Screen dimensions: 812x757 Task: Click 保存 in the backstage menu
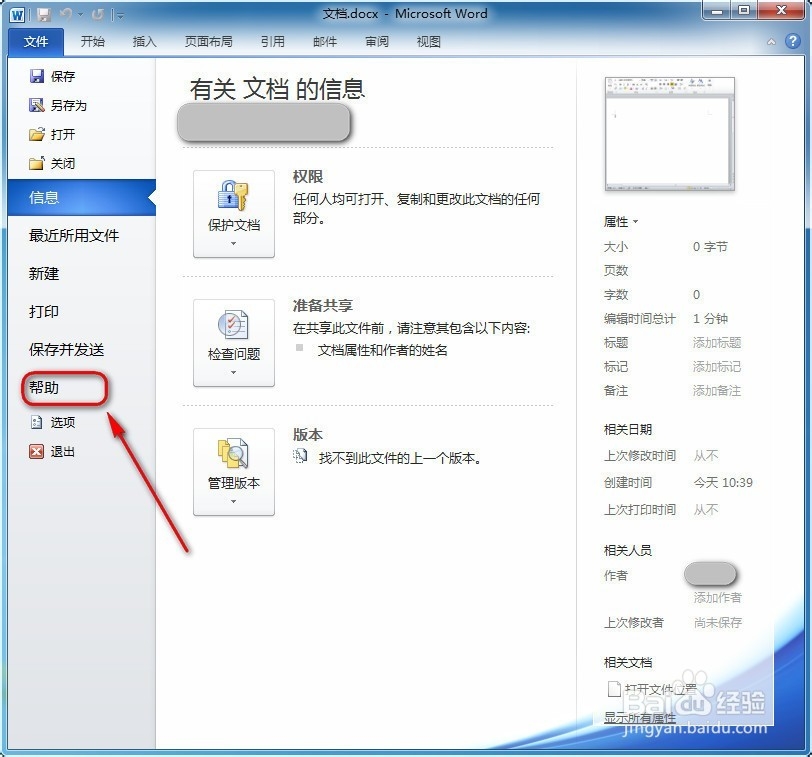(52, 77)
